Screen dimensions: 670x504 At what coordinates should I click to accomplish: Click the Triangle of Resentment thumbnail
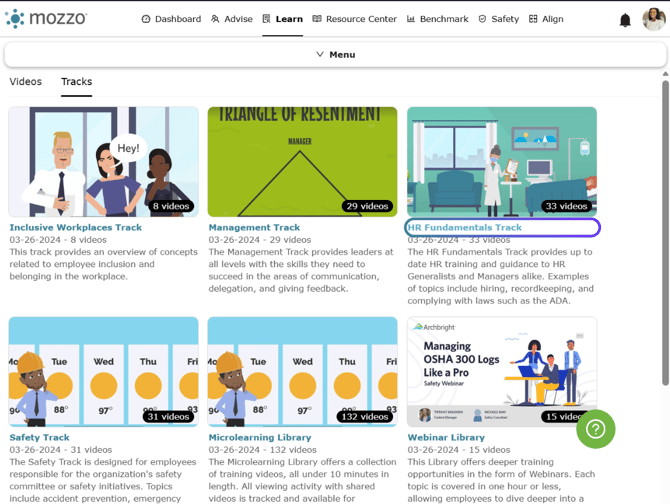[x=303, y=161]
